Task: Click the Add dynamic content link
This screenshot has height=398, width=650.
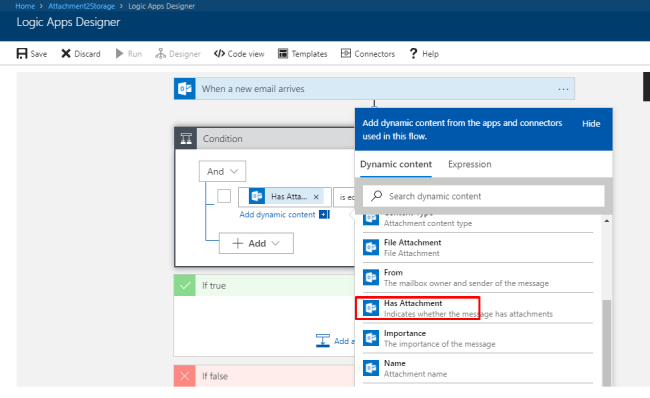Action: [277, 214]
